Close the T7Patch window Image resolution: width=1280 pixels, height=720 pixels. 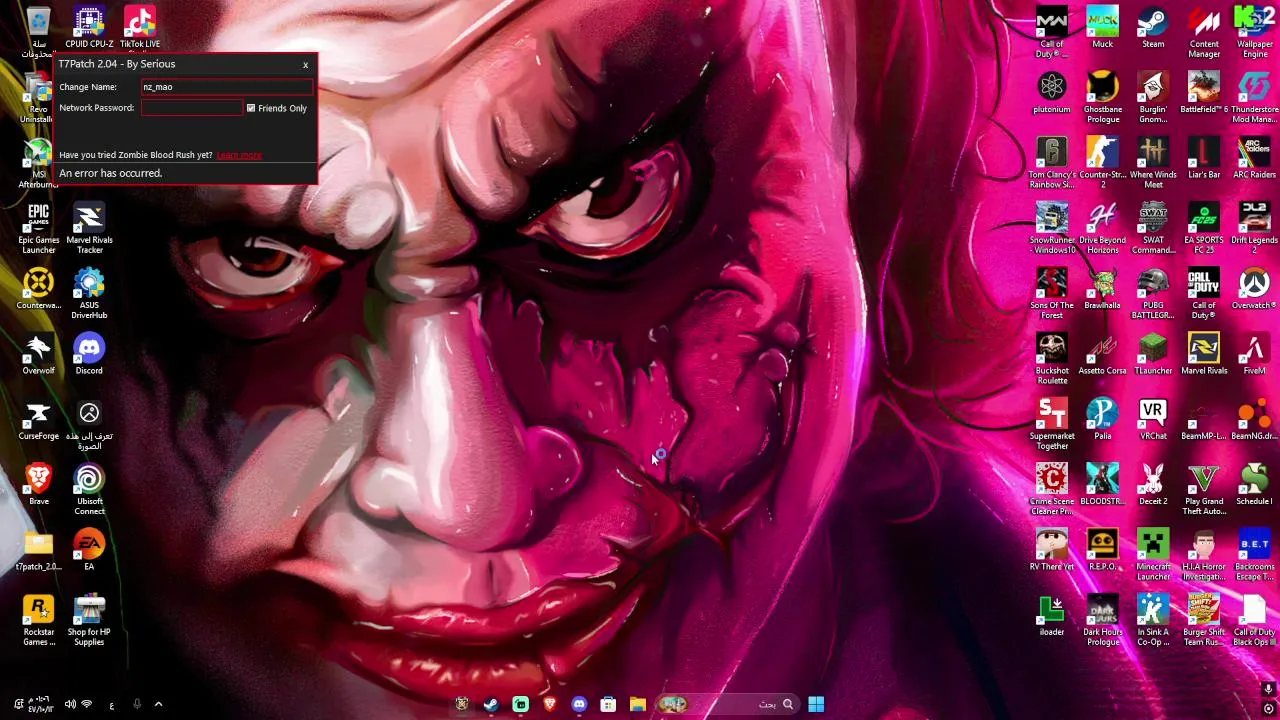coord(306,65)
